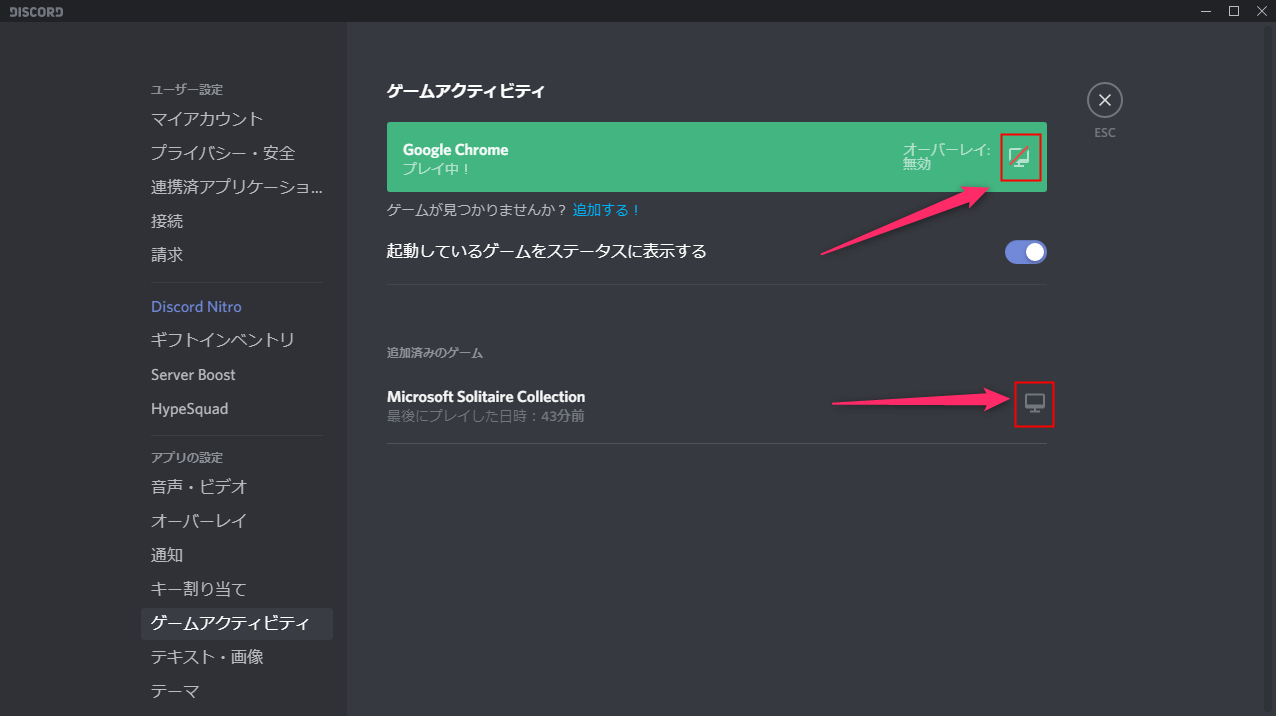Open Discord Nitro page

click(x=196, y=307)
